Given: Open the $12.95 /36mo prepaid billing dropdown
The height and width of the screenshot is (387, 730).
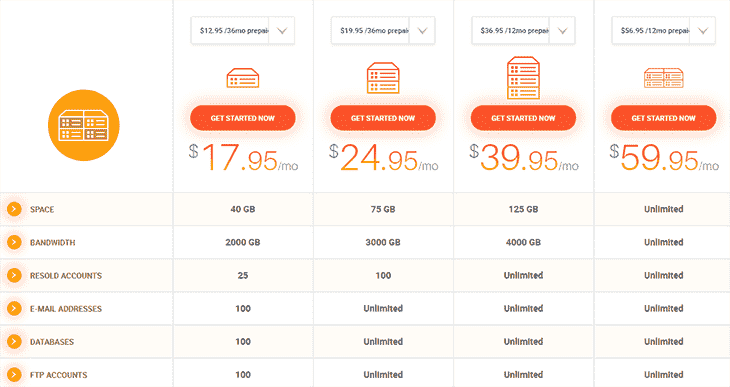Looking at the screenshot, I should coord(243,31).
